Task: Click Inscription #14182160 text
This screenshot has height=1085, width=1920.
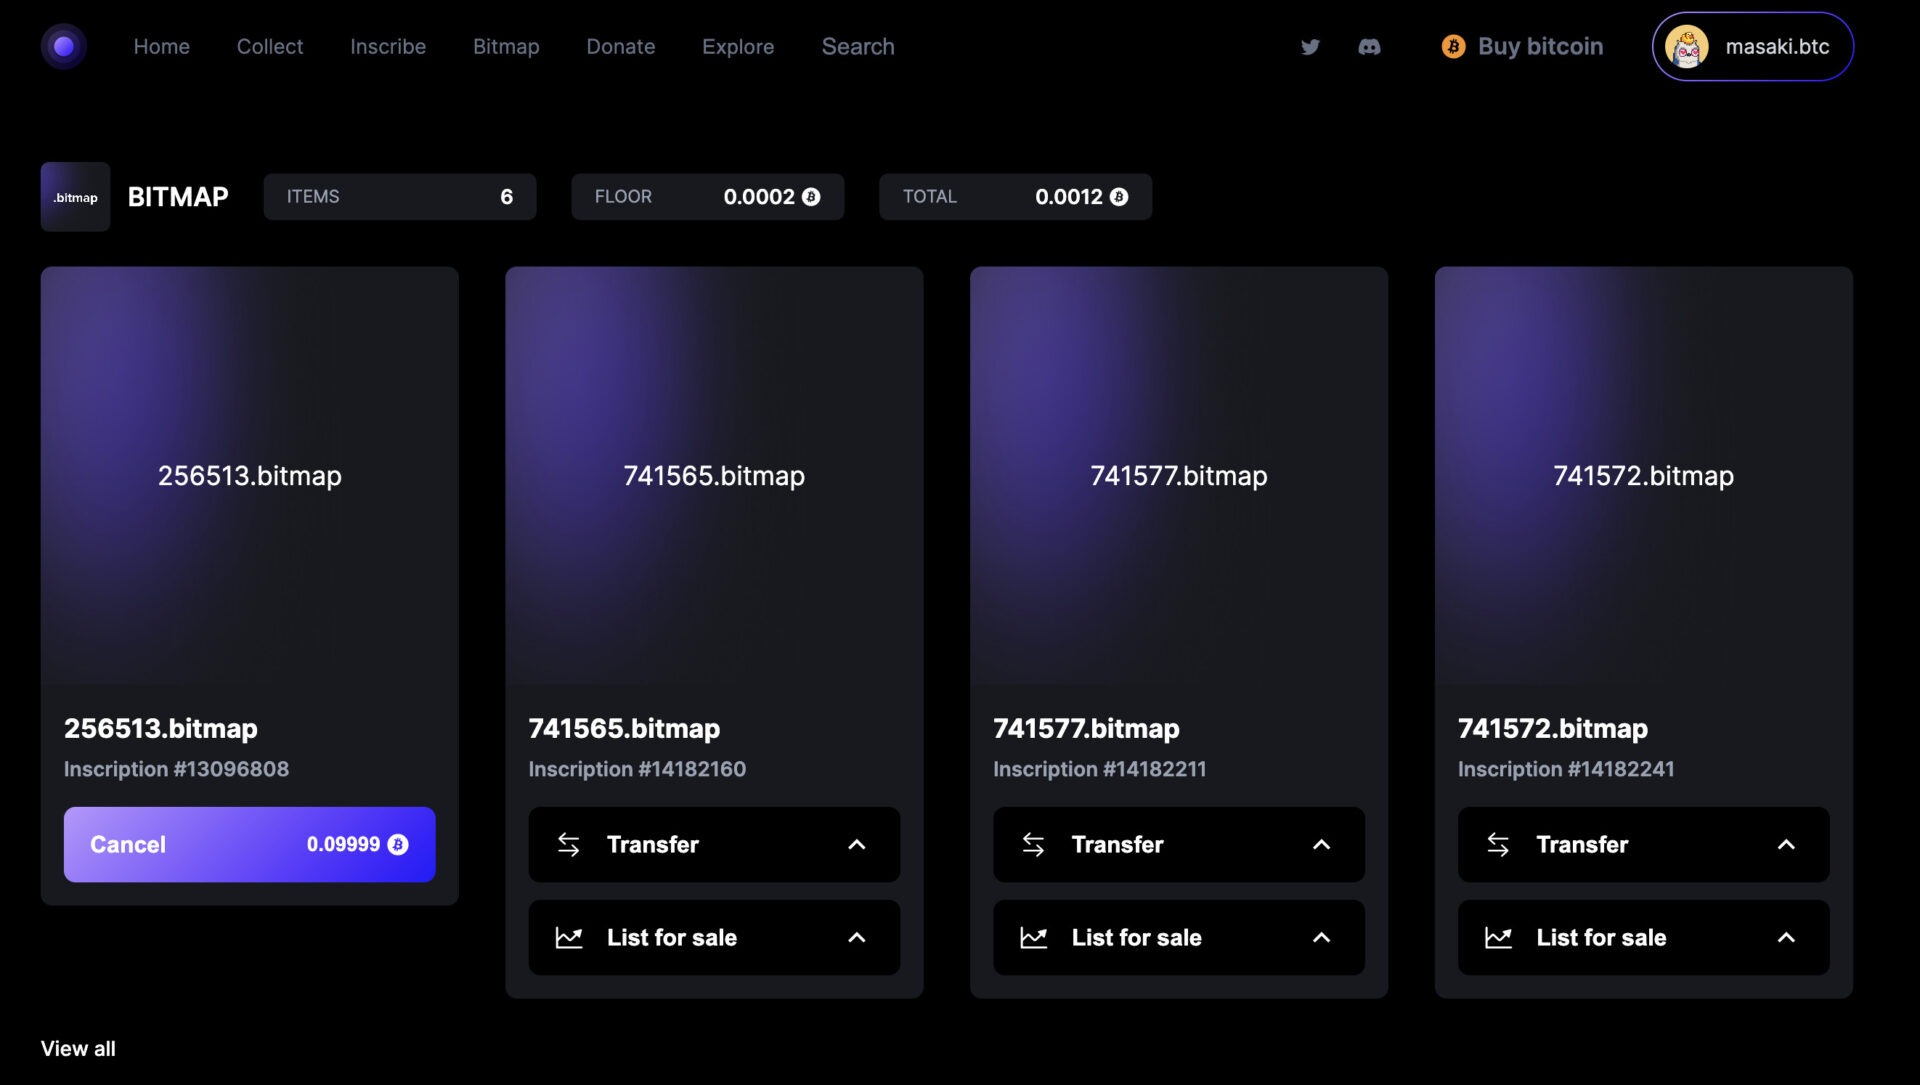Action: 637,769
